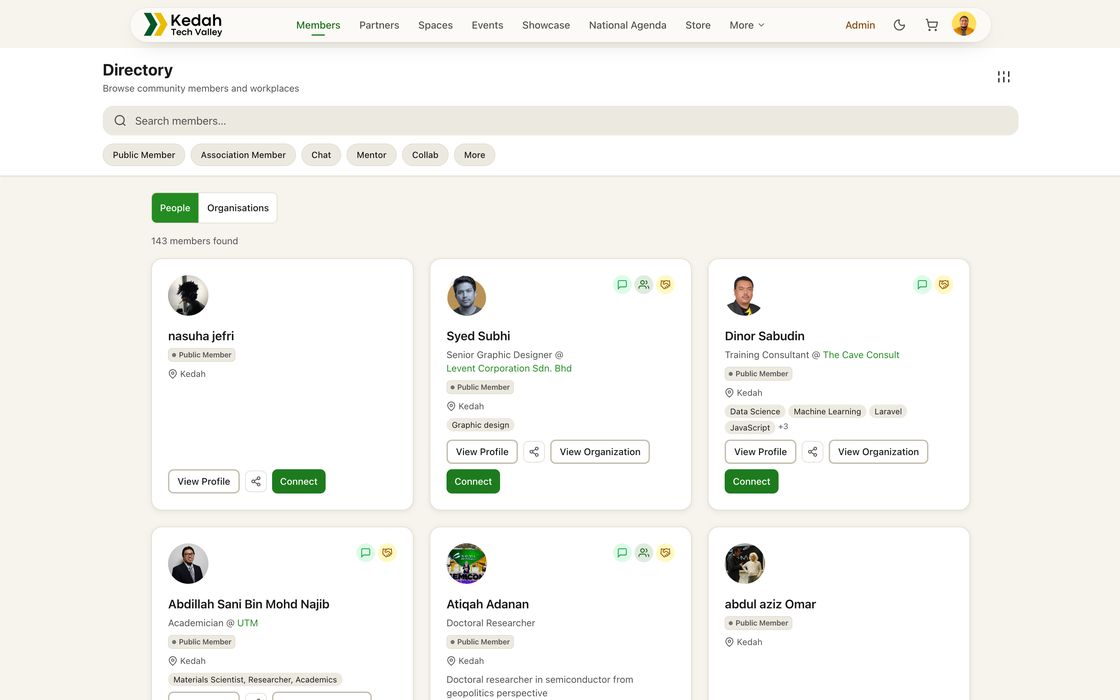Open the user avatar in navbar
The height and width of the screenshot is (700, 1120).
[x=964, y=24]
